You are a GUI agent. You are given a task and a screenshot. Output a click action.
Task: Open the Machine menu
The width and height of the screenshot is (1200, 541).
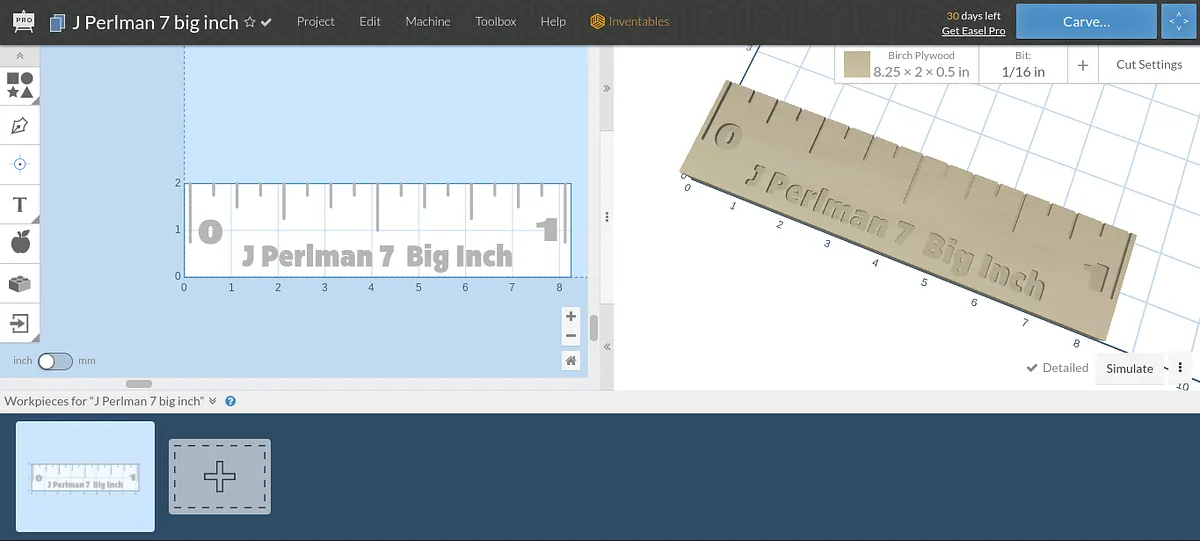[x=427, y=22]
